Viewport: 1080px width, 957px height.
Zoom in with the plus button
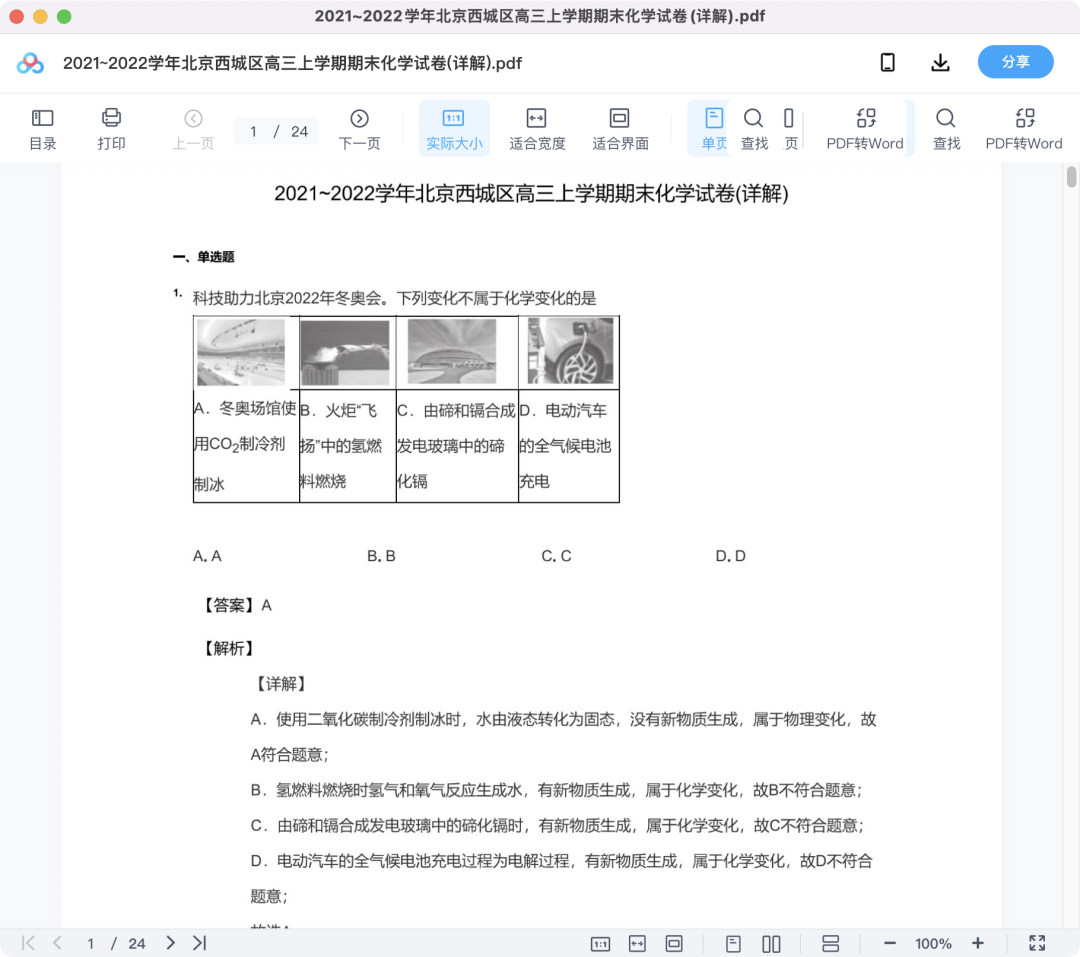tap(977, 943)
